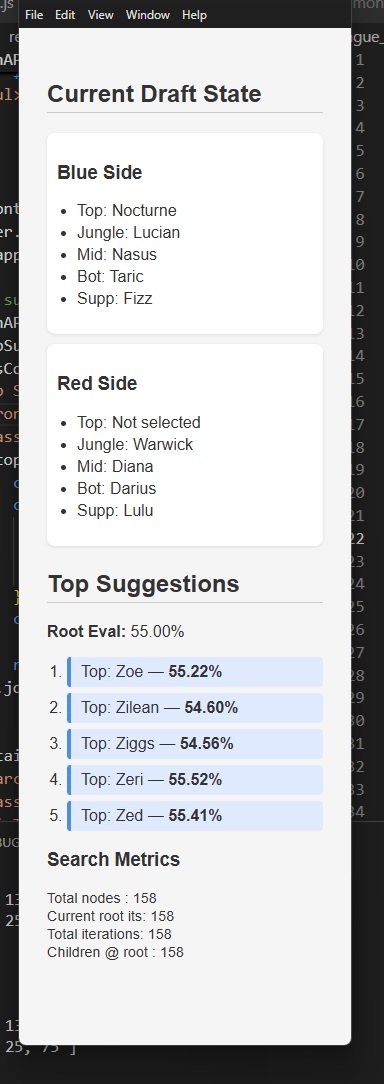
Task: Click the Red Side Top: Not selected entry
Action: pyautogui.click(x=138, y=422)
